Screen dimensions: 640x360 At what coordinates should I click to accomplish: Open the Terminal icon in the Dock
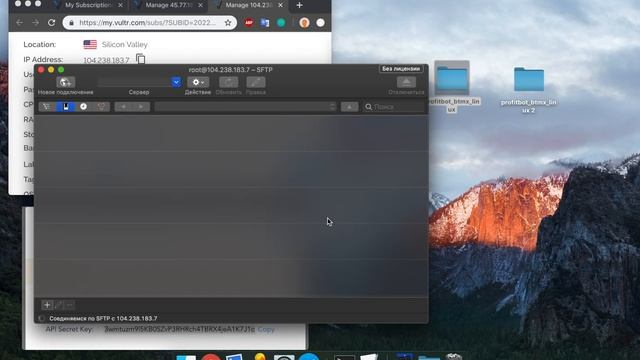pos(344,358)
